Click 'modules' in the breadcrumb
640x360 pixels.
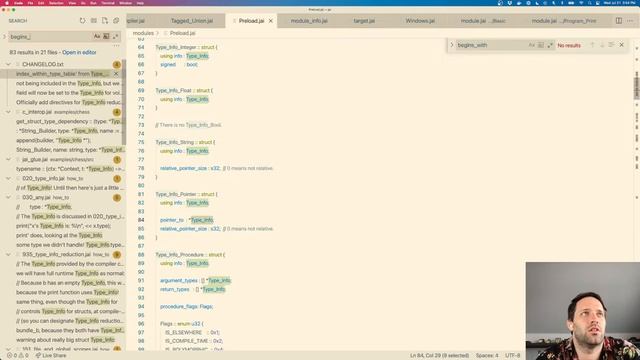pos(143,33)
